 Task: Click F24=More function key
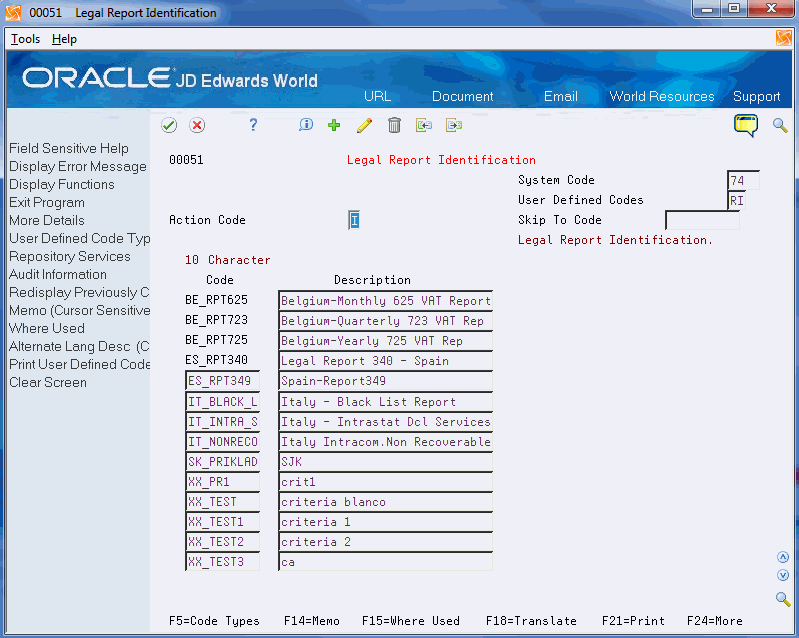(x=714, y=621)
